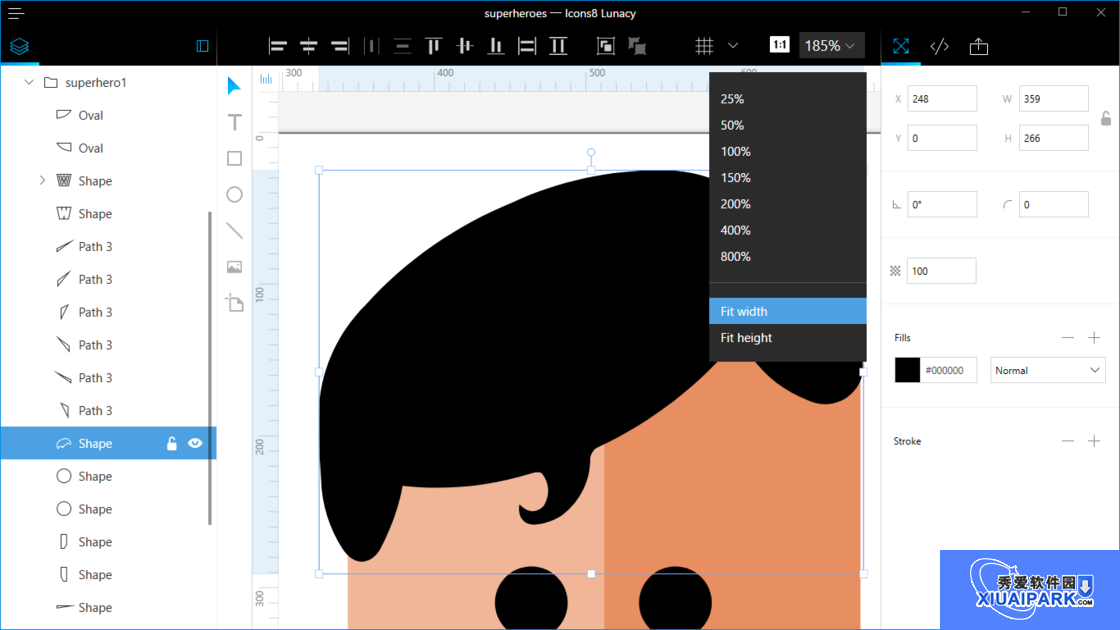Open the black fill color swatch

tap(907, 370)
